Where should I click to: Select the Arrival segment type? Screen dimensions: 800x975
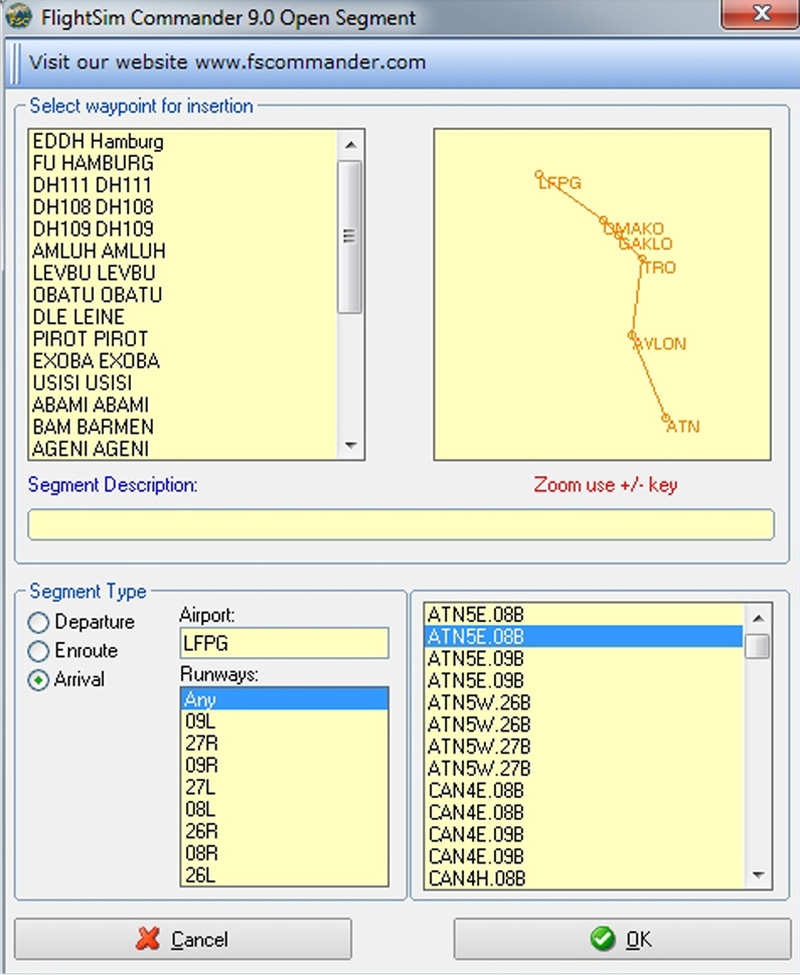point(66,680)
